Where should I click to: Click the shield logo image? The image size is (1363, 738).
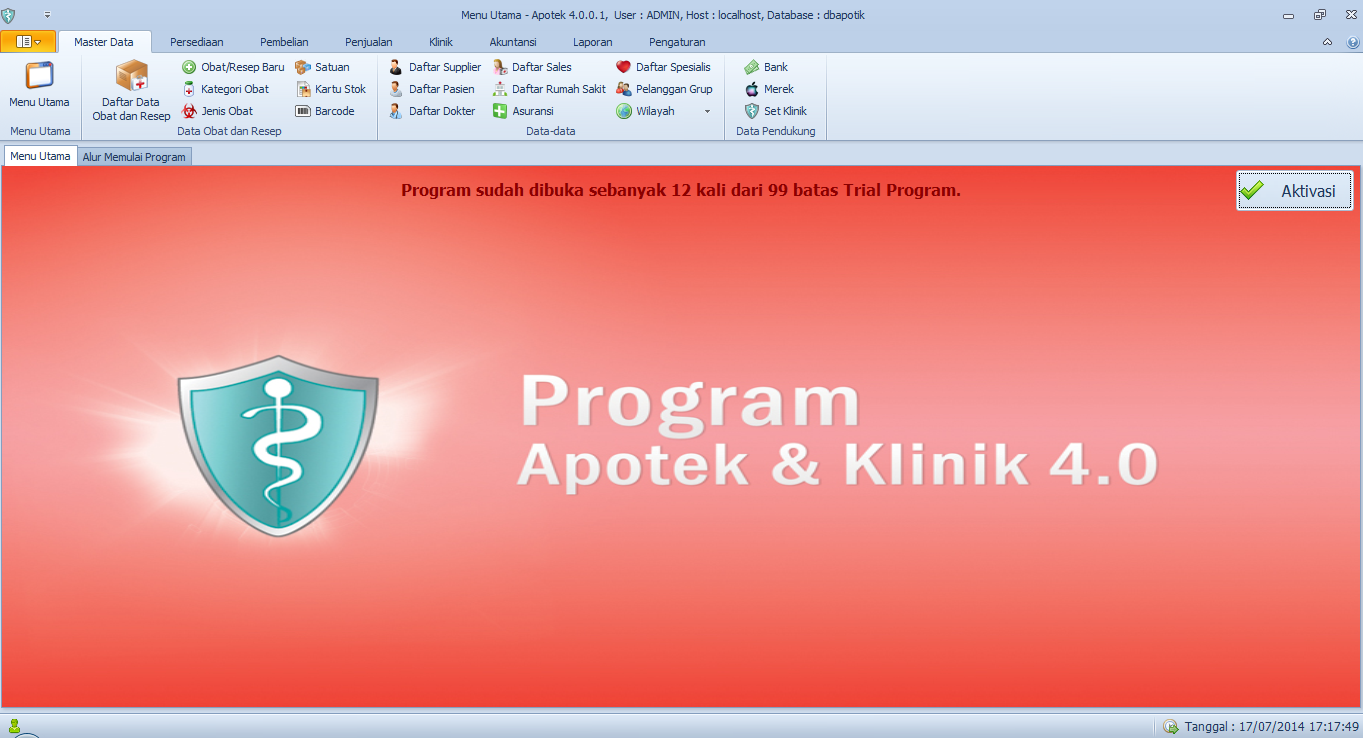tap(278, 445)
